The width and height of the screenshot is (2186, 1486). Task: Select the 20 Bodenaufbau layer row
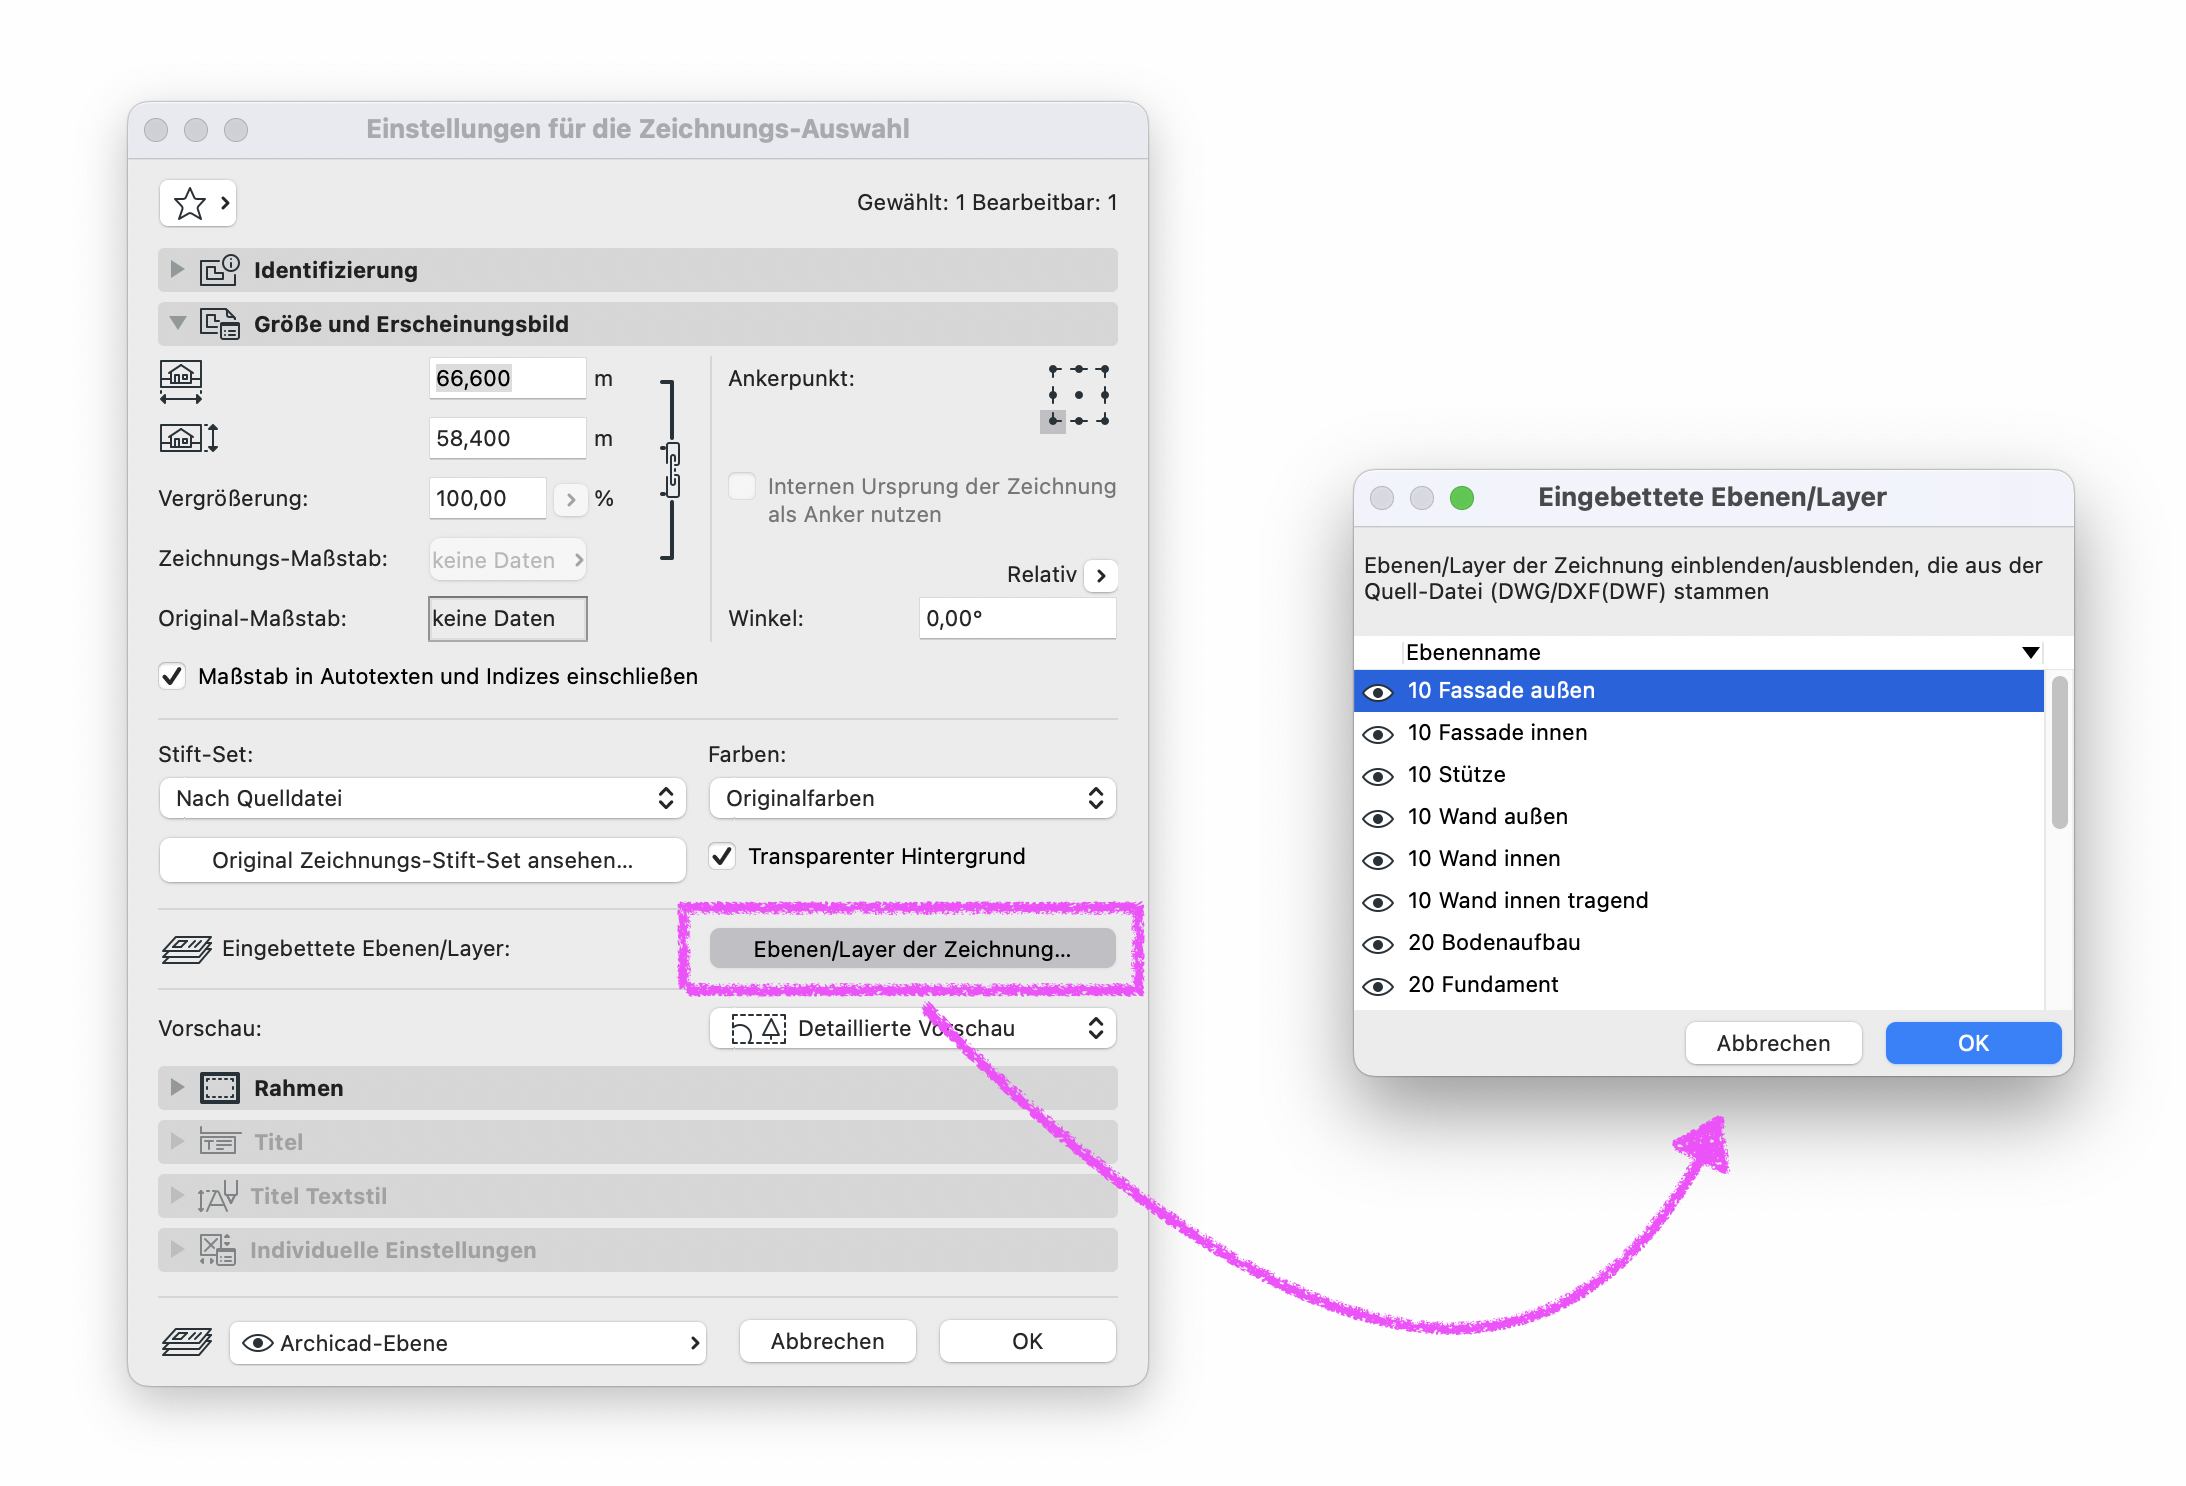[1699, 943]
